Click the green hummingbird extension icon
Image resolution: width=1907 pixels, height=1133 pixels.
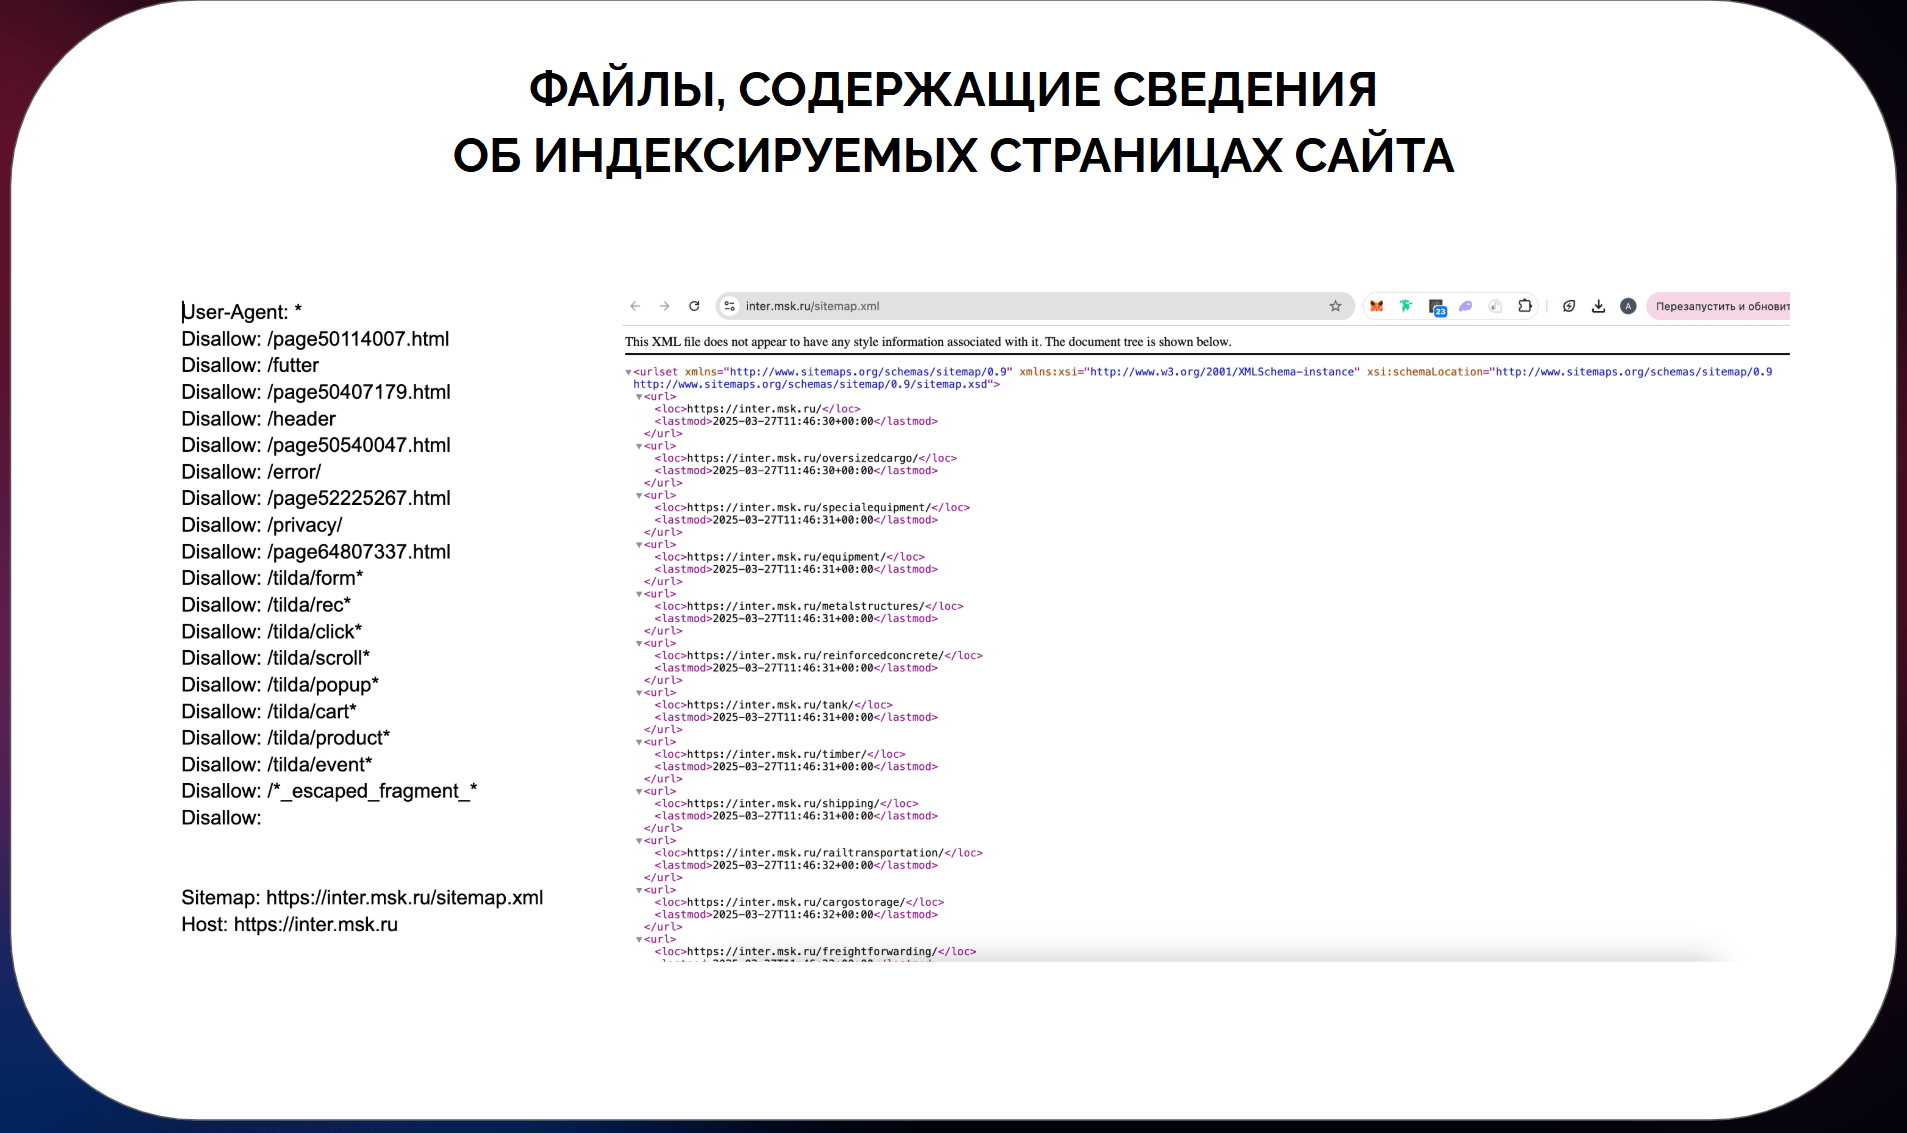[1406, 306]
